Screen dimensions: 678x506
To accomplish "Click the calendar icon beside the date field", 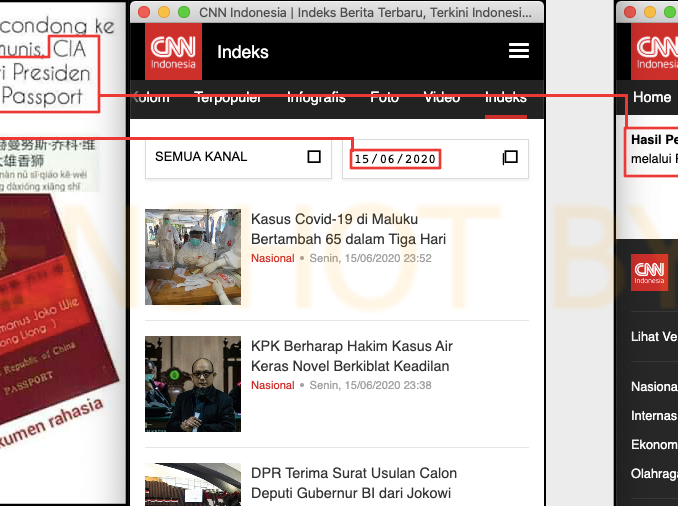I will point(510,157).
